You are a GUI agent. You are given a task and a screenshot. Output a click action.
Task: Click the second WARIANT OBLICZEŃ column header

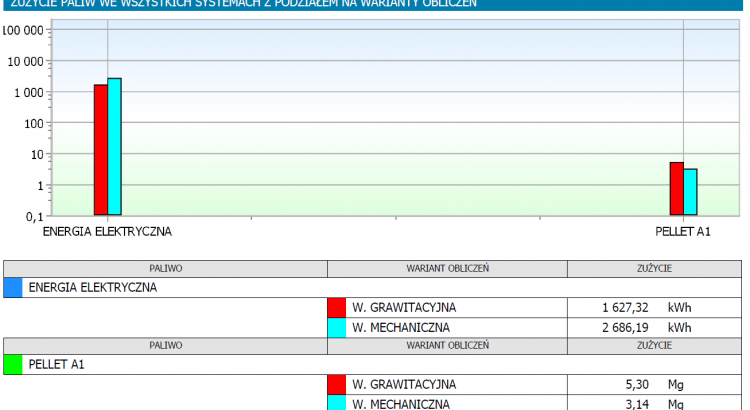tap(448, 346)
